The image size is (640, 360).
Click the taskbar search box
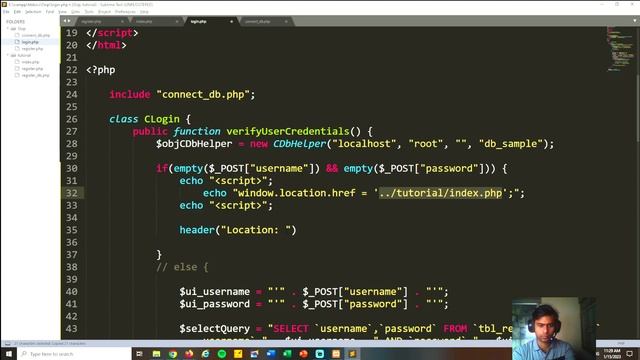click(x=74, y=353)
